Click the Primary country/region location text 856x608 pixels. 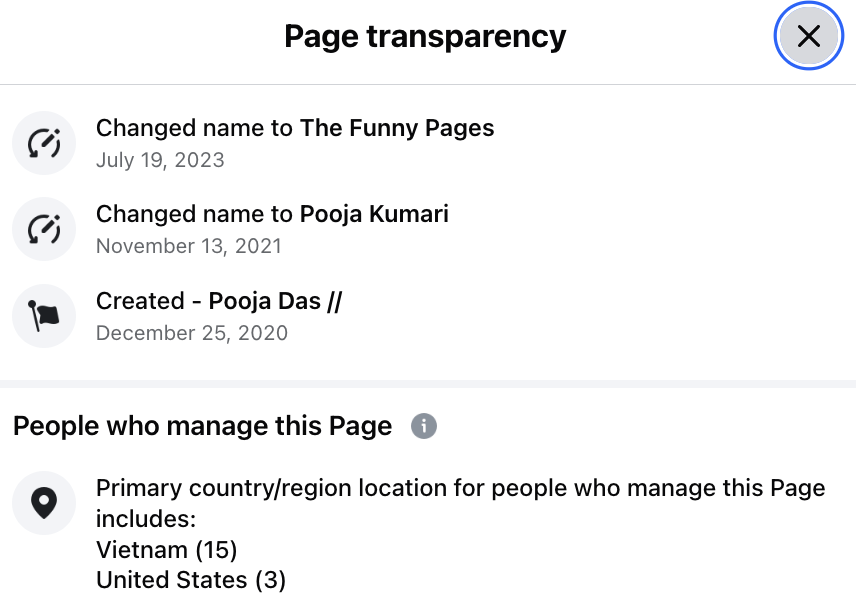pyautogui.click(x=460, y=489)
